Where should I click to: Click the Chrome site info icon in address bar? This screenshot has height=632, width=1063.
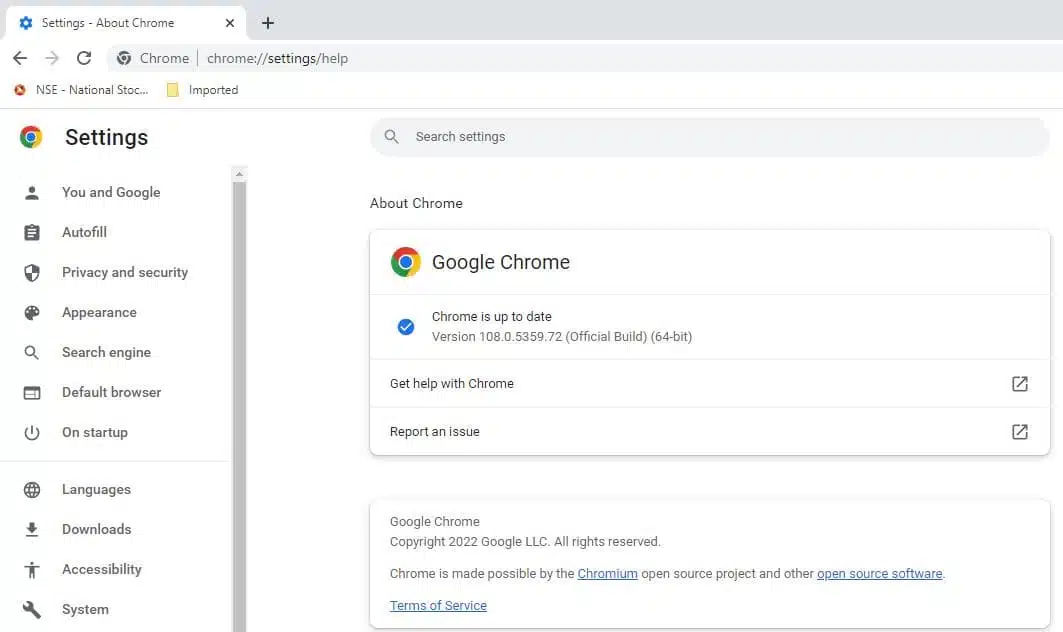(x=124, y=58)
